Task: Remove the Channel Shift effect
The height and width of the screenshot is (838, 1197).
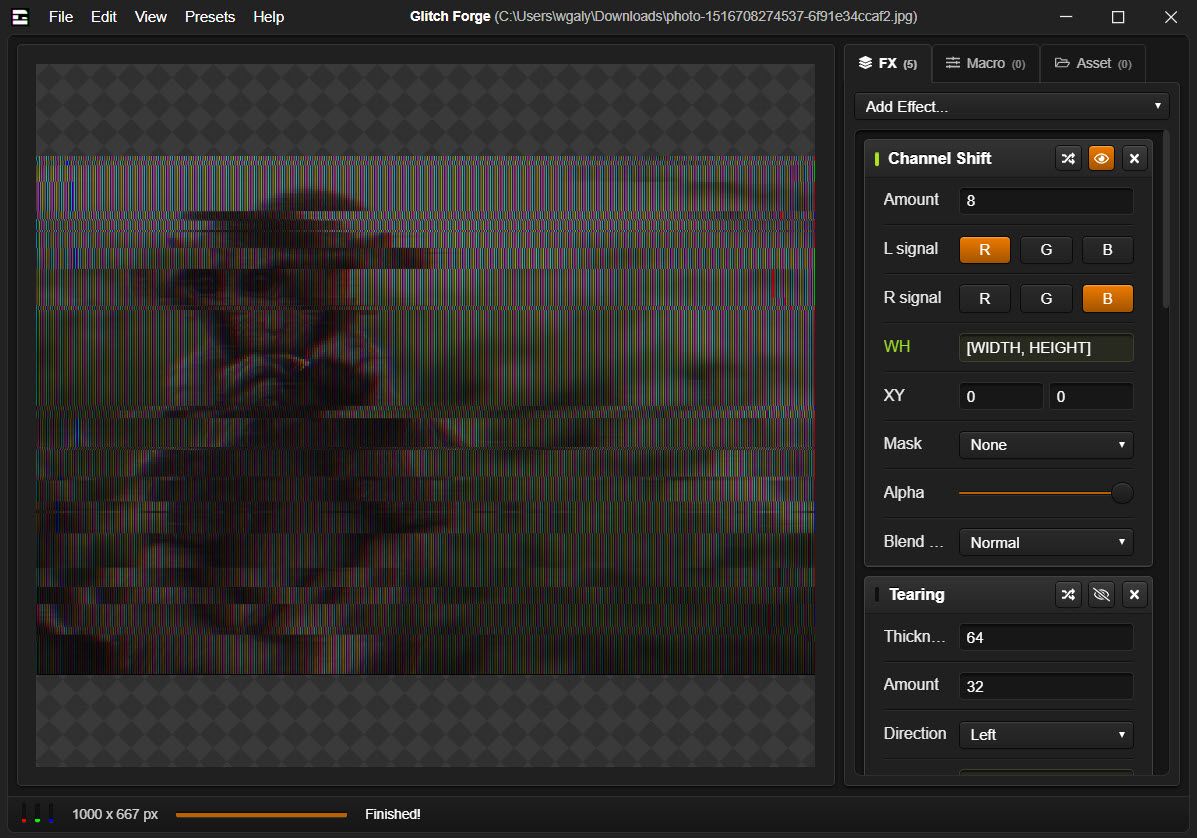Action: tap(1133, 158)
